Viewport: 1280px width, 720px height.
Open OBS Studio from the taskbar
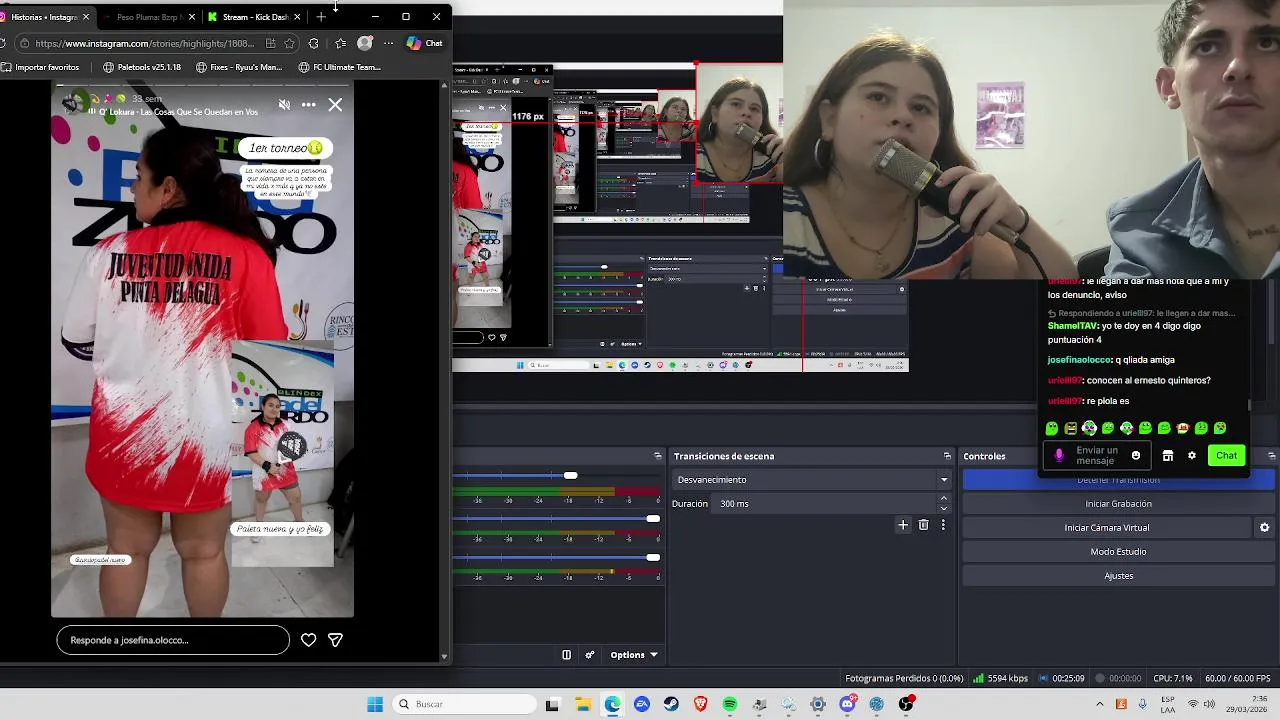click(x=906, y=704)
